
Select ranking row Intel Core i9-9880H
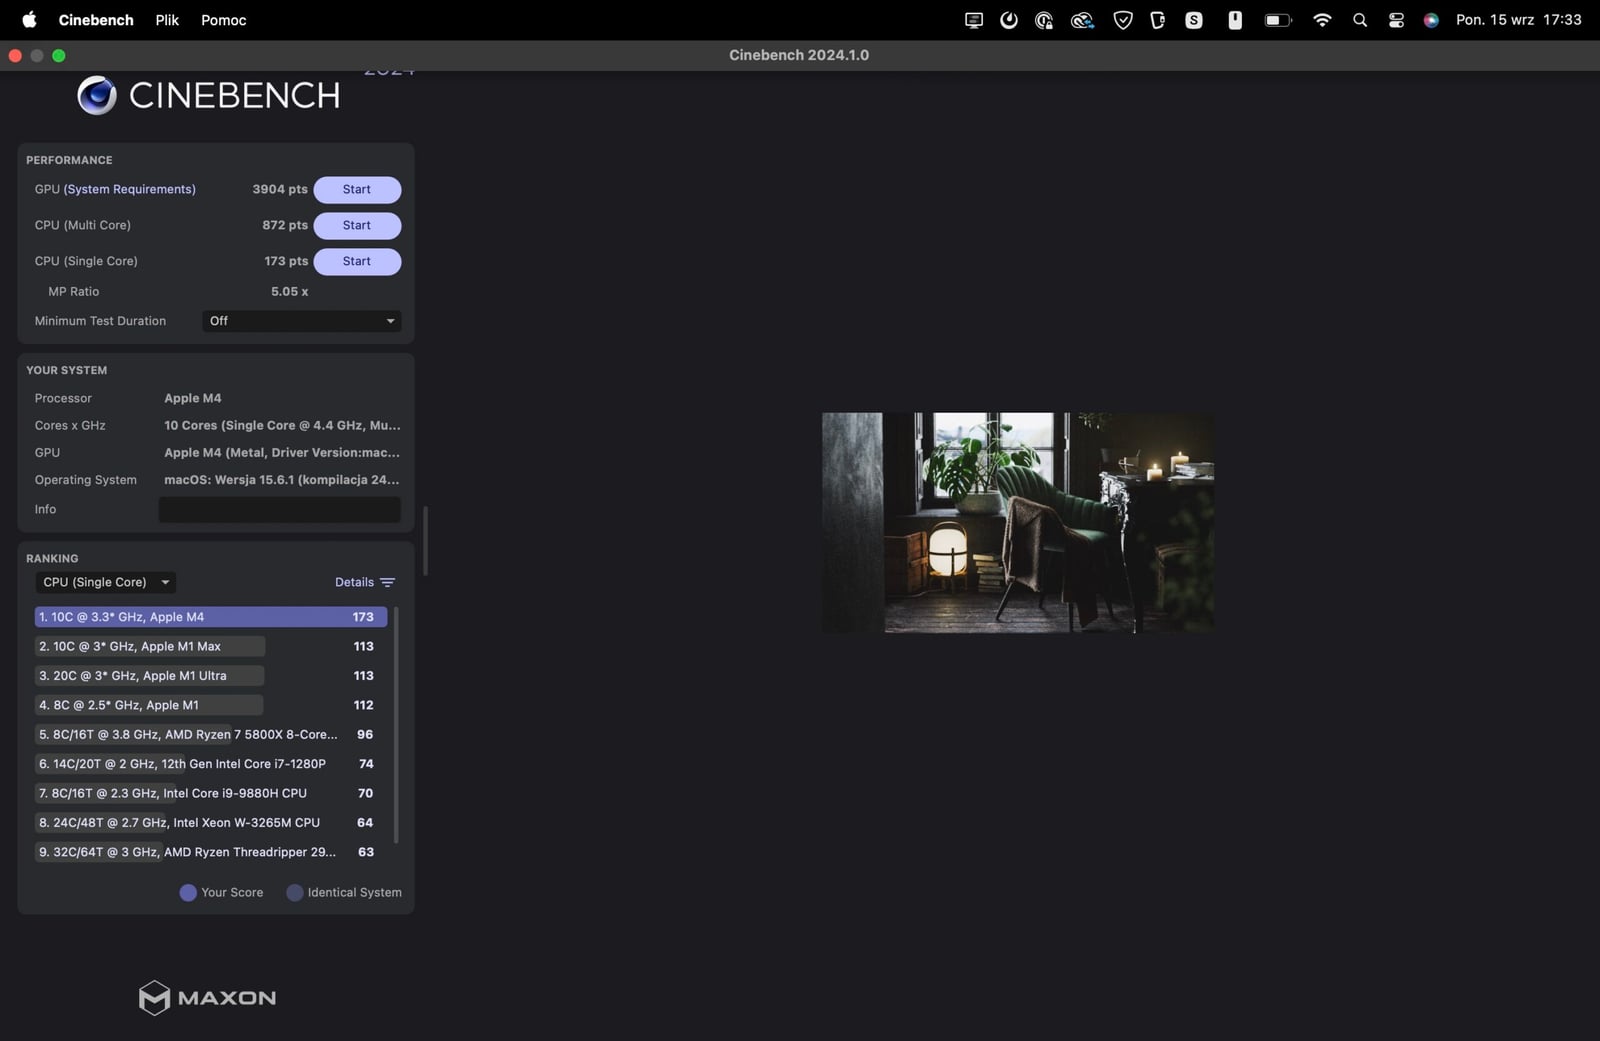(x=211, y=793)
